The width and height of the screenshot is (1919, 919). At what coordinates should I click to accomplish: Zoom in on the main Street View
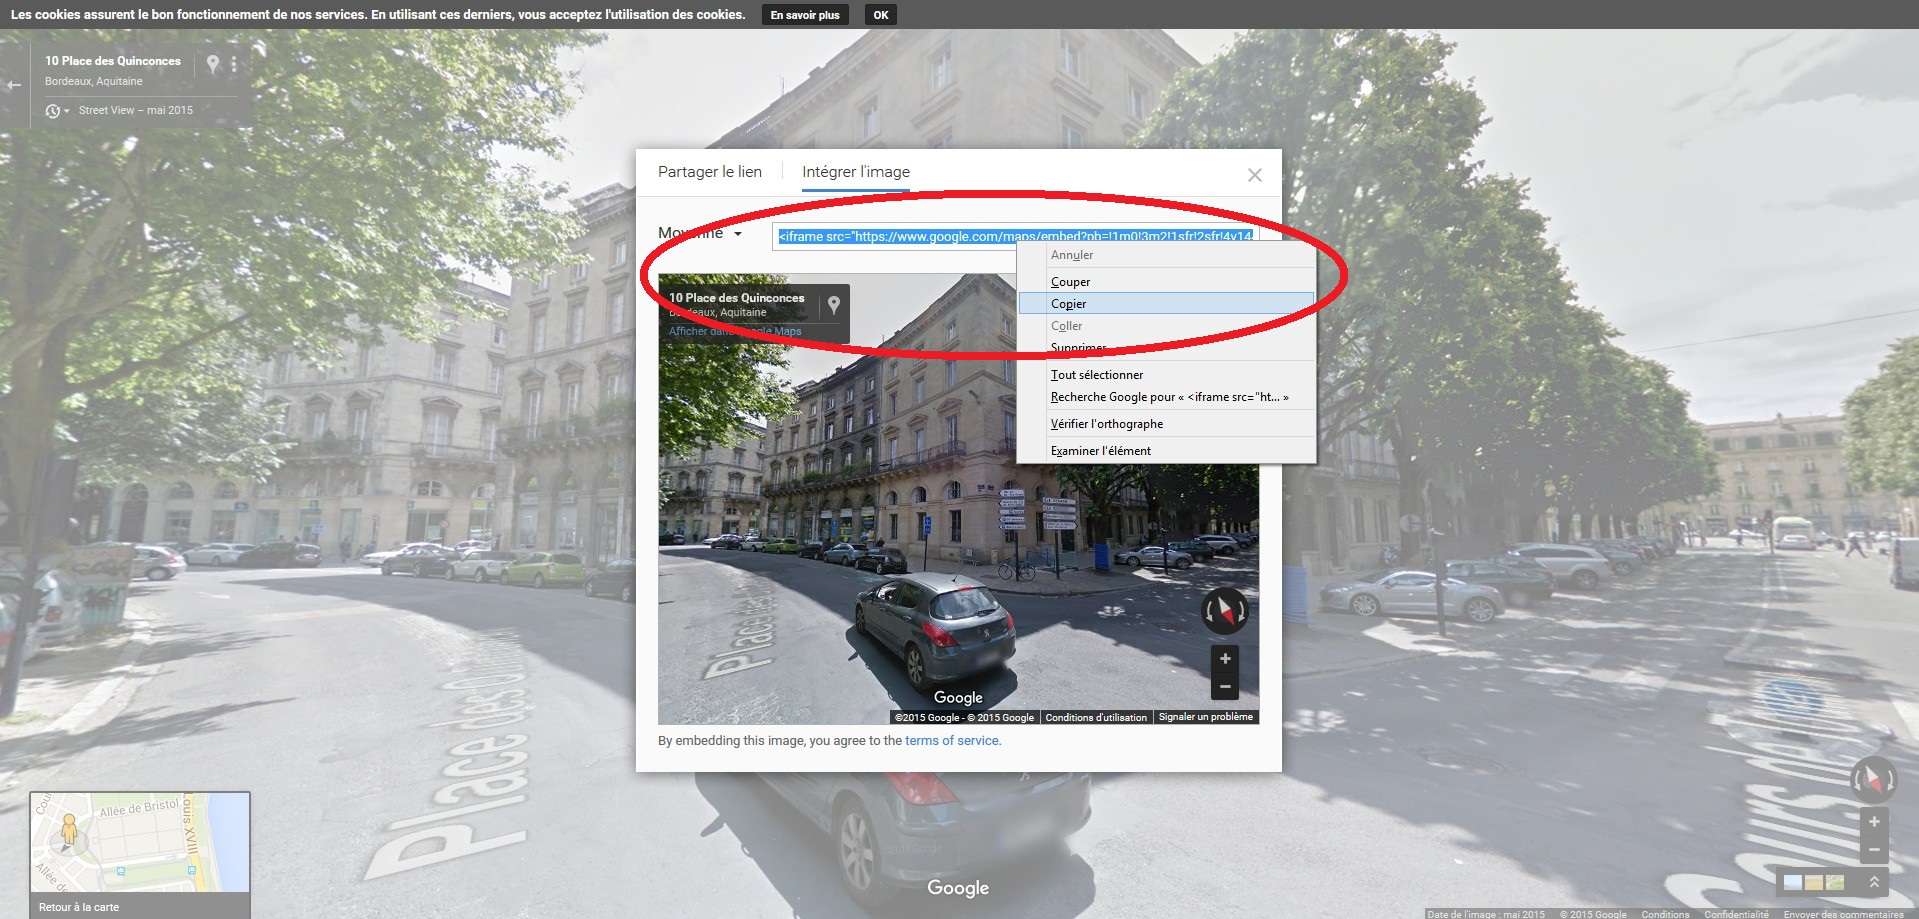[1874, 822]
